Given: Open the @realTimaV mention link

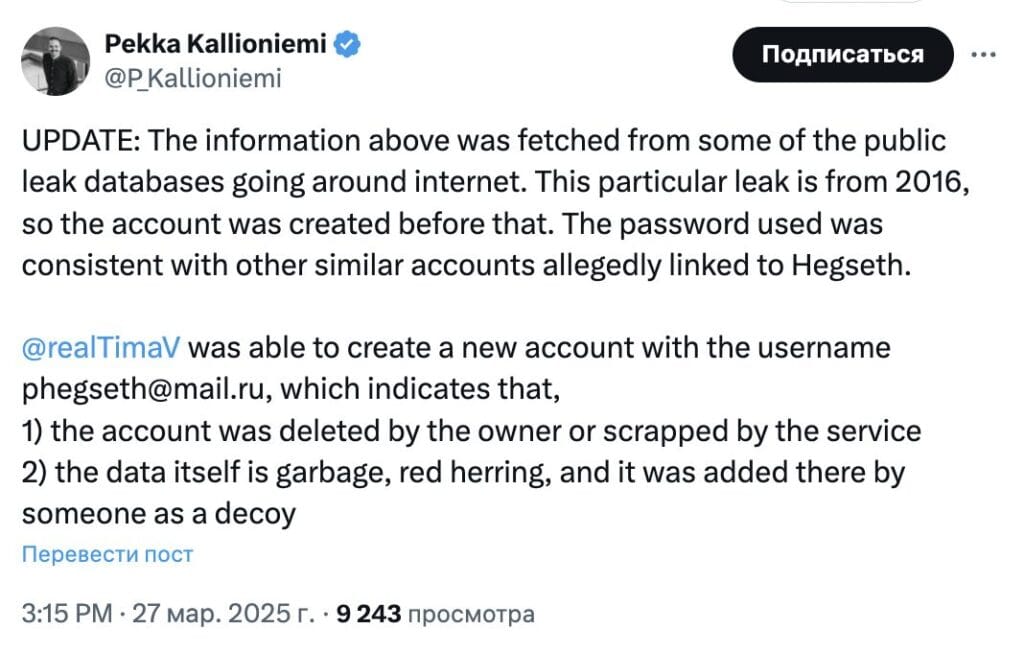Looking at the screenshot, I should point(101,348).
